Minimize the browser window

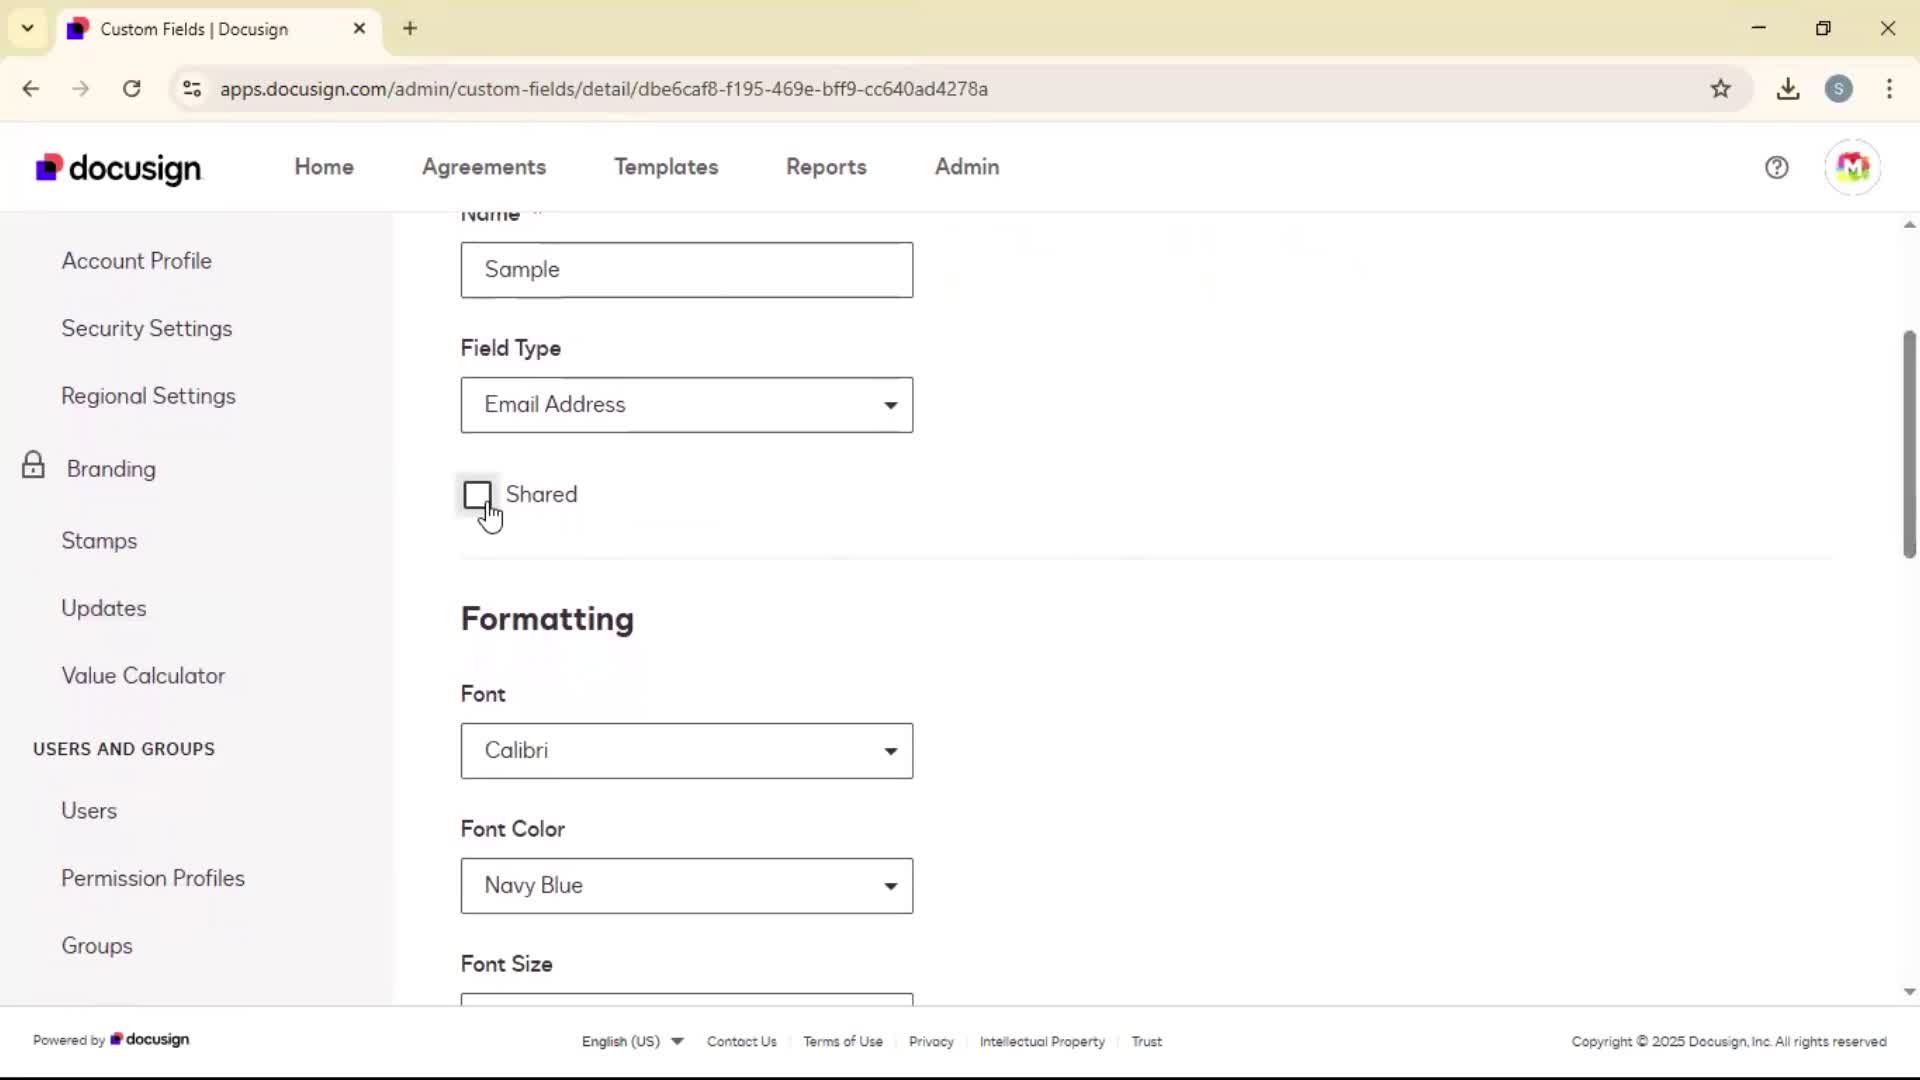(1759, 28)
